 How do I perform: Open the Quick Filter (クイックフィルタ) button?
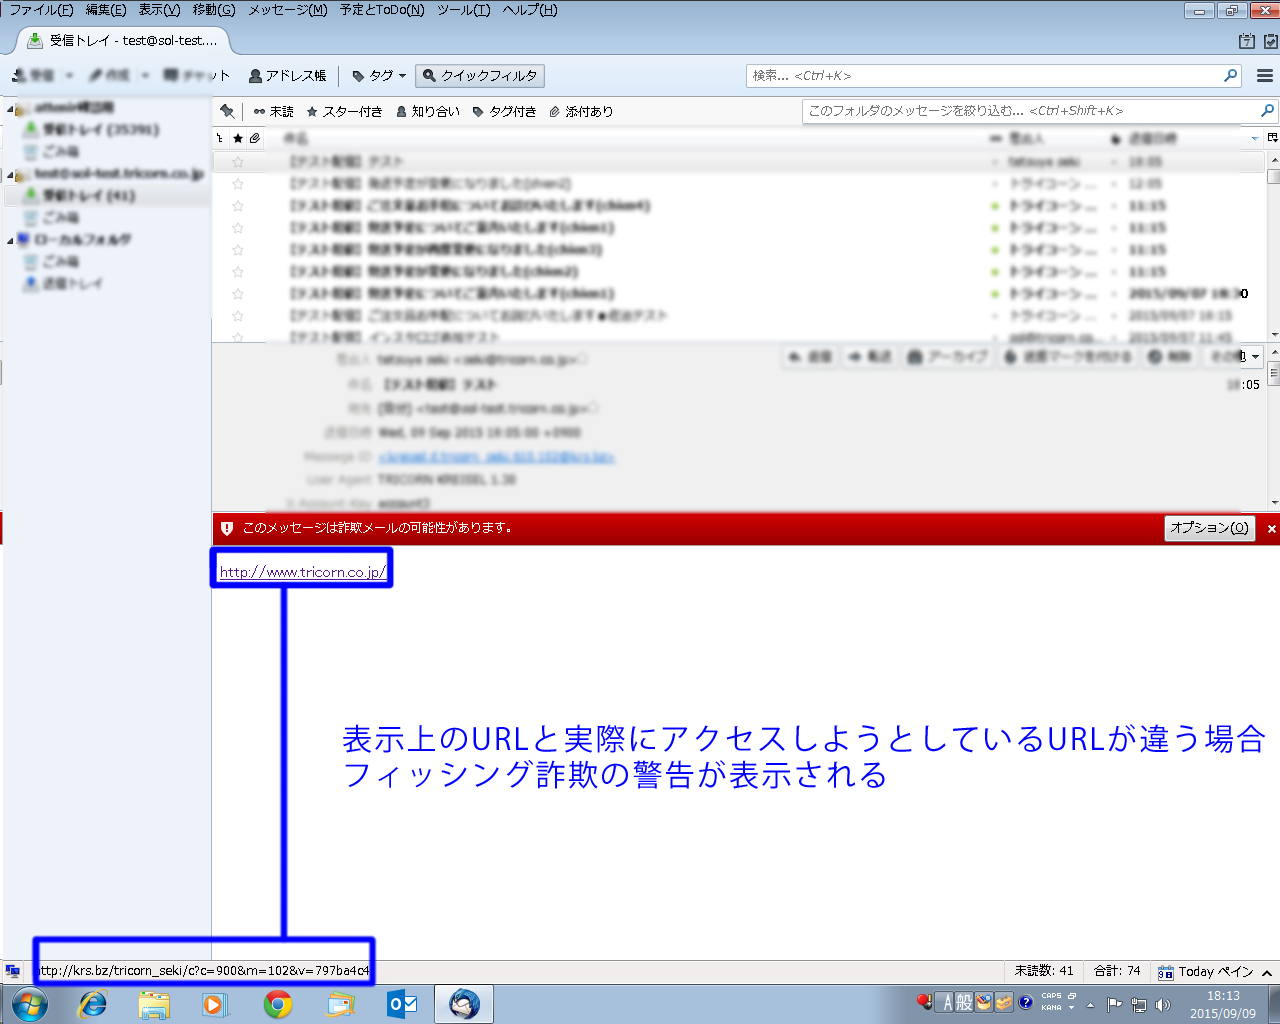480,76
